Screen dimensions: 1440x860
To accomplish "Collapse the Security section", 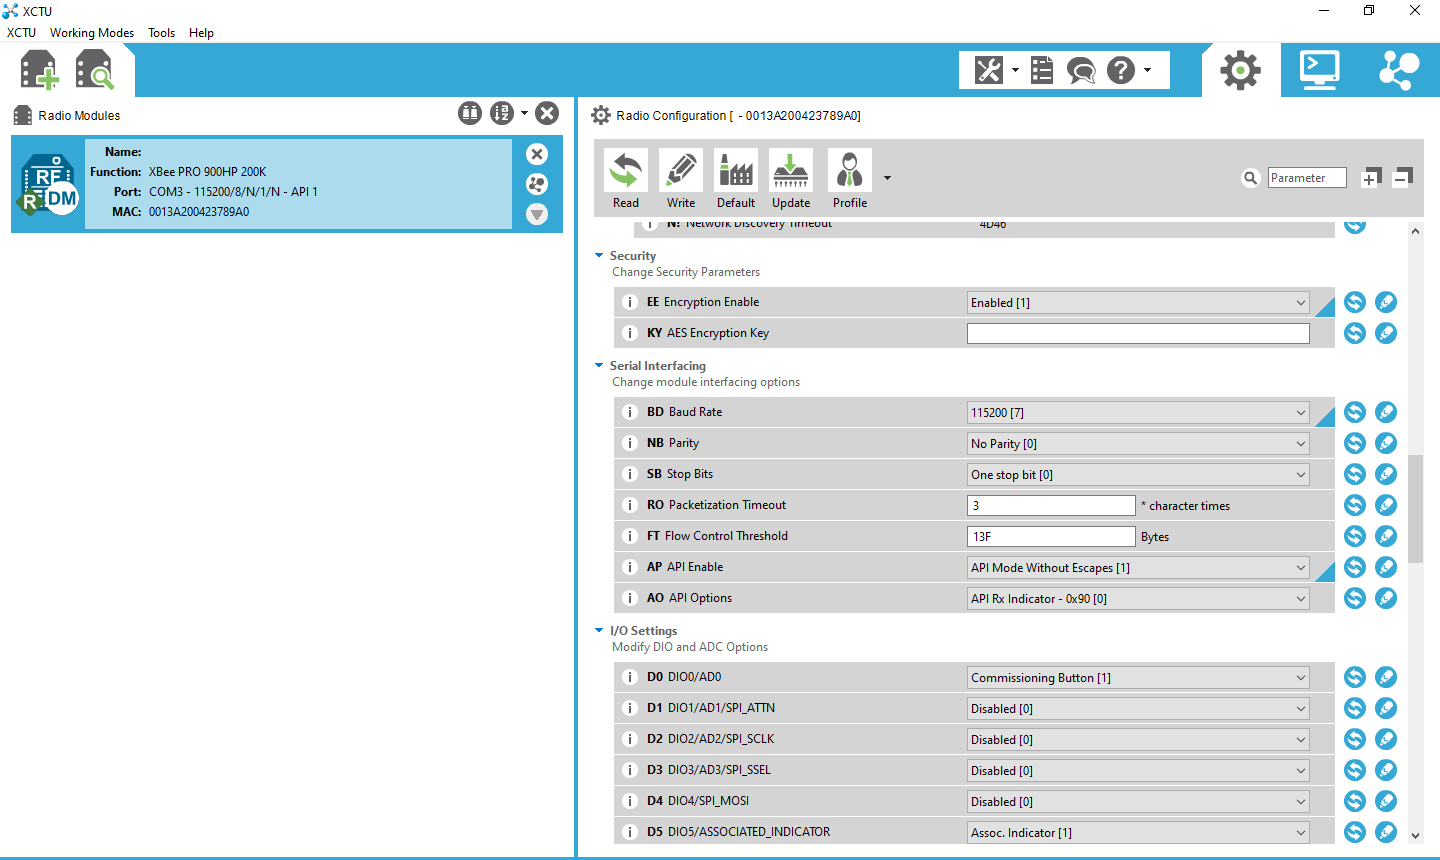I will click(599, 256).
